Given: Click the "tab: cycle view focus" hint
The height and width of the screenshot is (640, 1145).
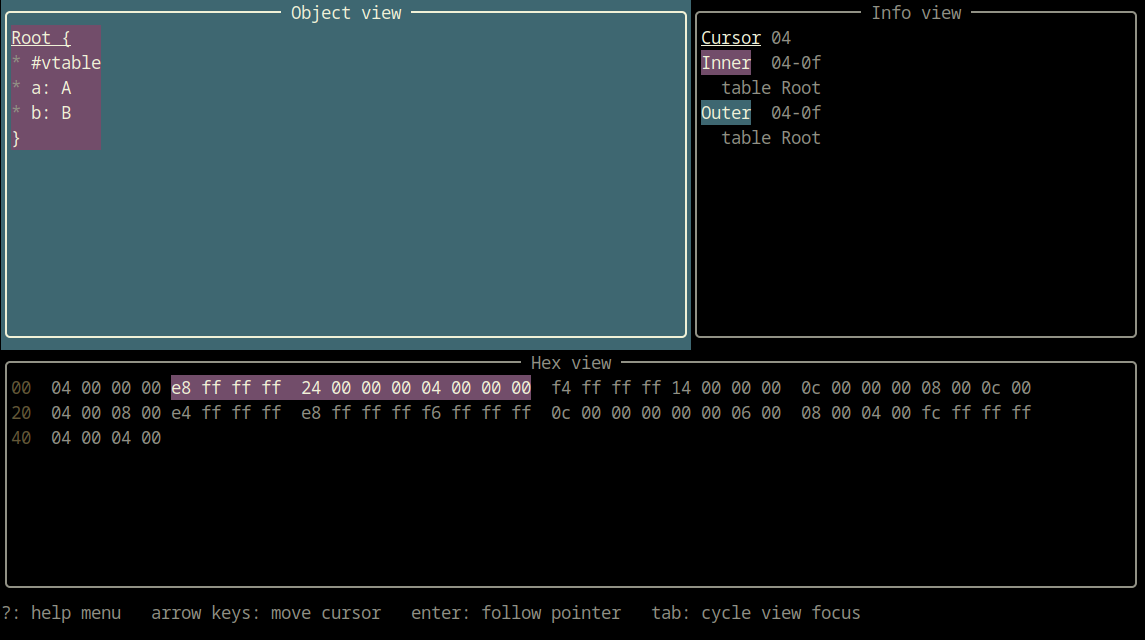Looking at the screenshot, I should 756,613.
